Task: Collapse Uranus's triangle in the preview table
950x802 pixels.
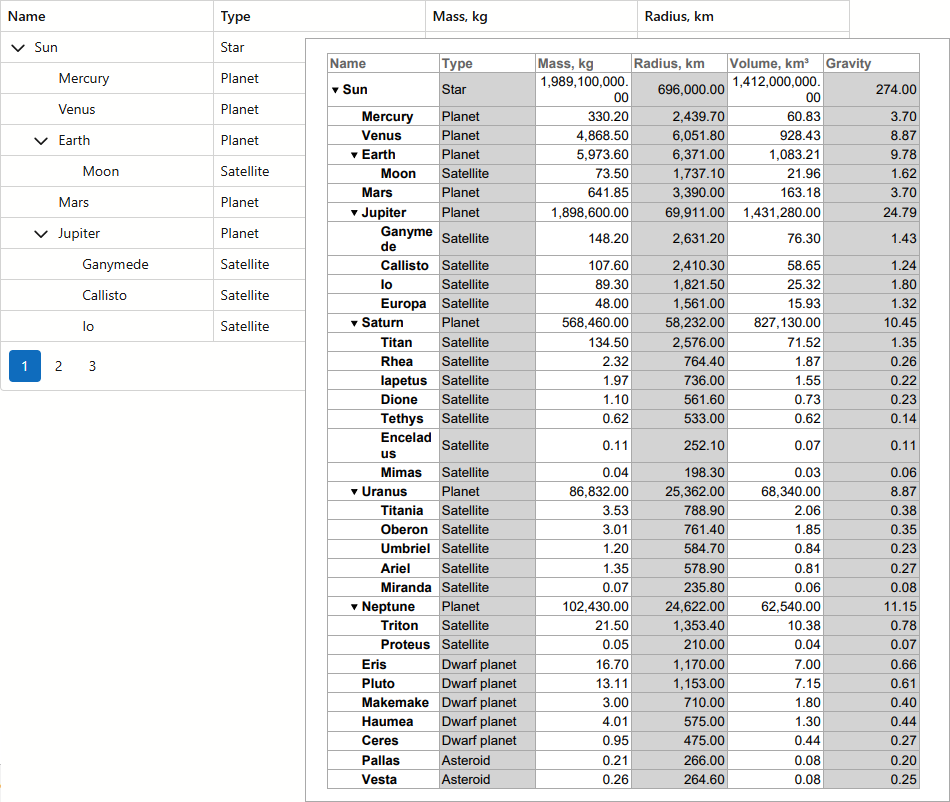Action: (x=354, y=492)
